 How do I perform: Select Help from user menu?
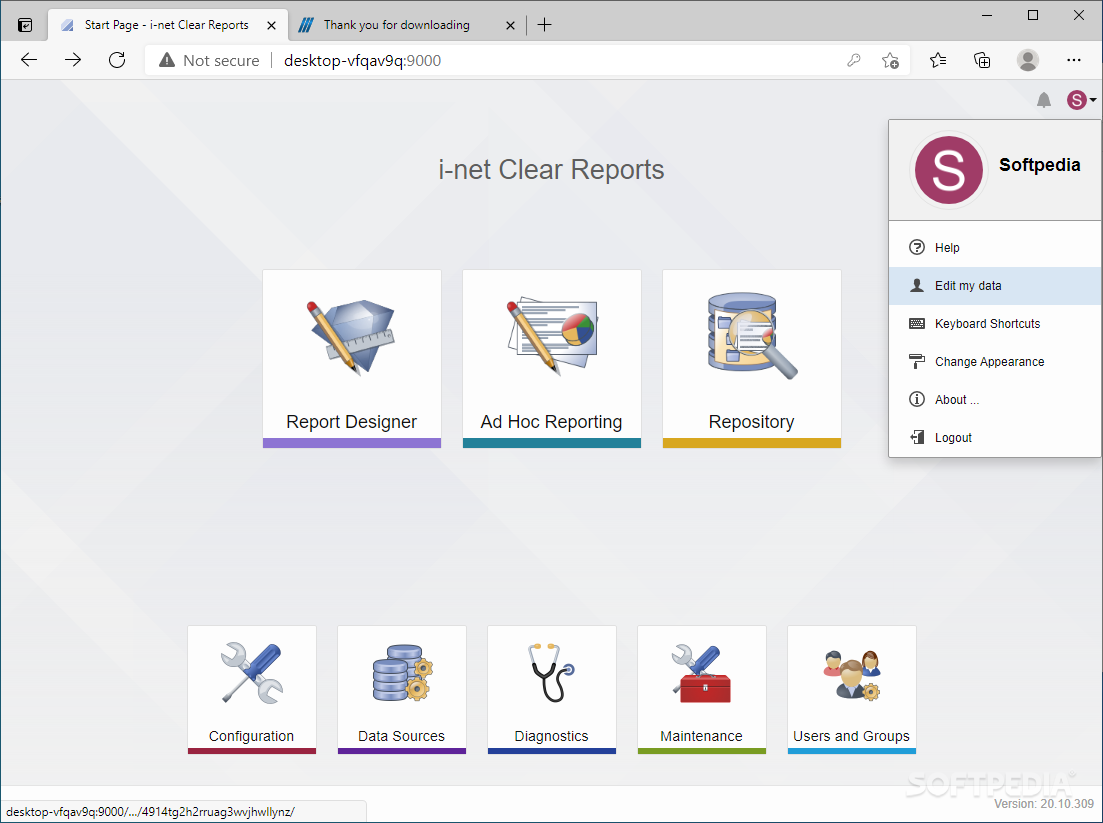[x=995, y=248]
